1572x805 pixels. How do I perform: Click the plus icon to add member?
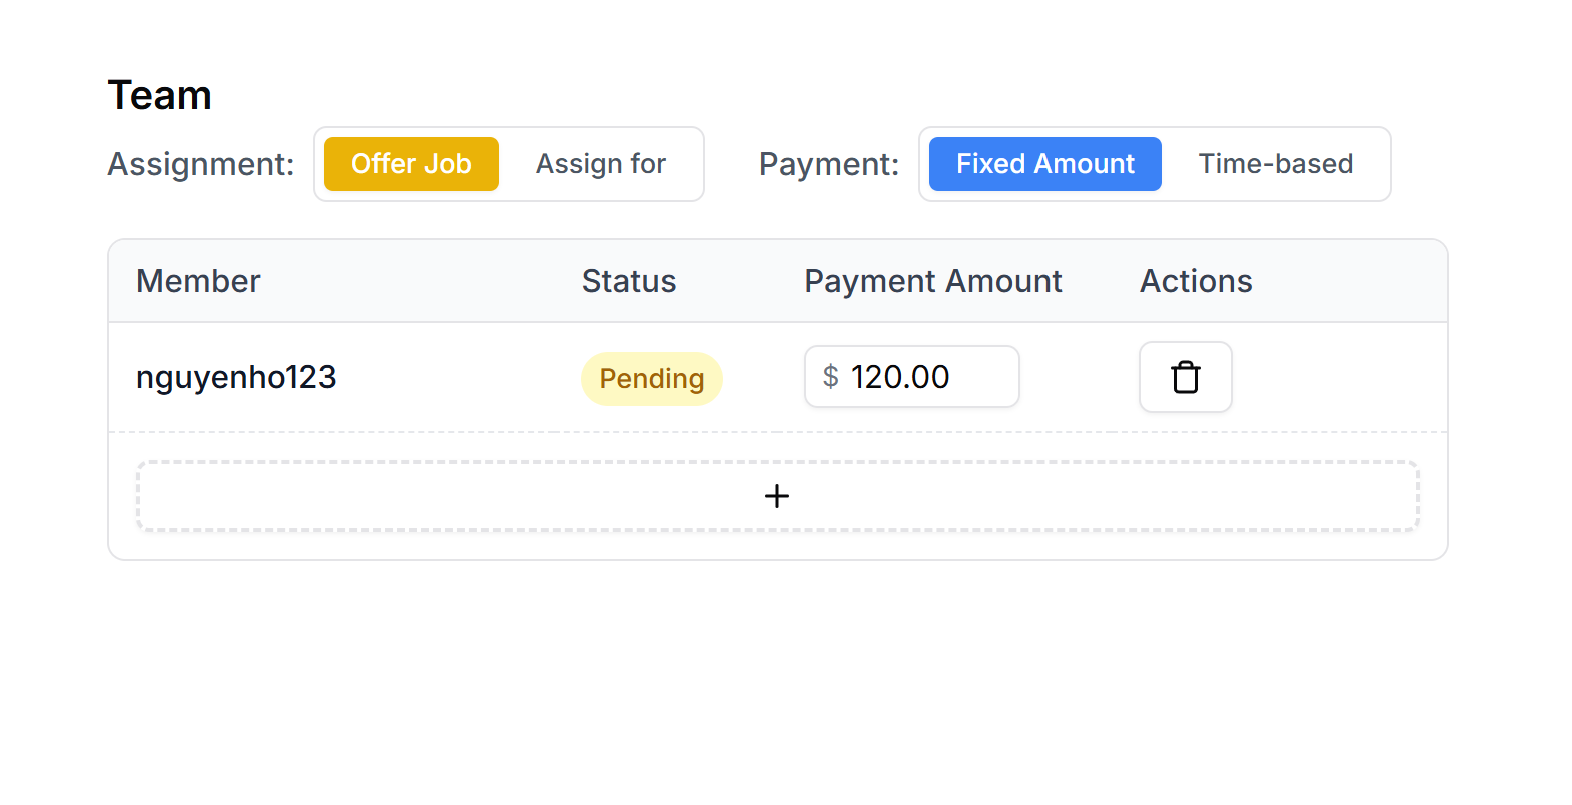777,496
